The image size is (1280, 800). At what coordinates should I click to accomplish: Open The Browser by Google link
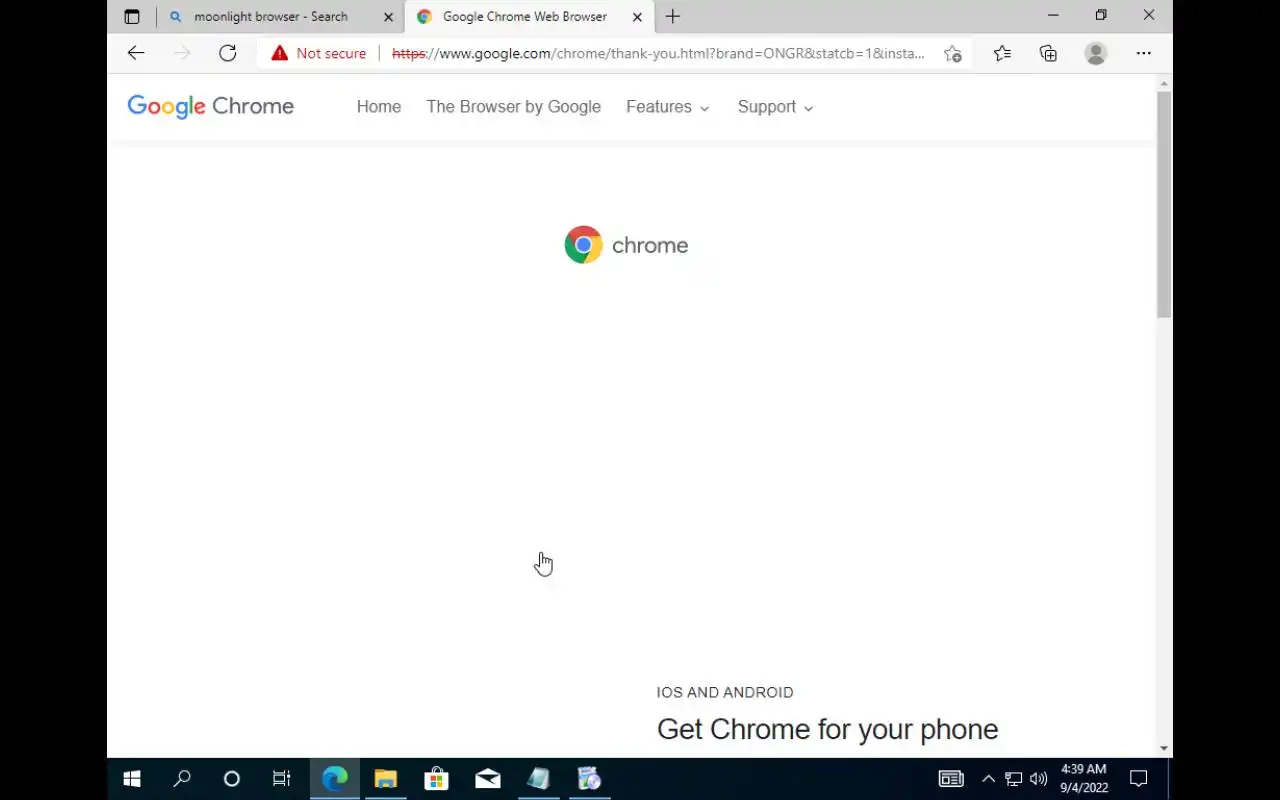[x=514, y=107]
